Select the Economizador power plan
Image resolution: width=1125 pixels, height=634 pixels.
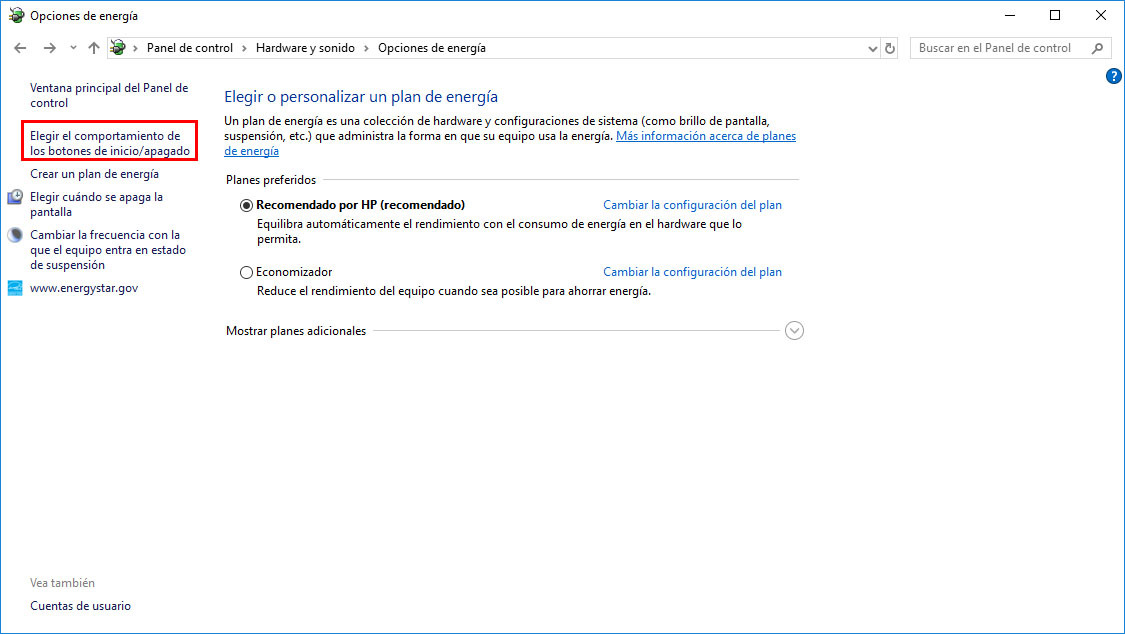[246, 271]
